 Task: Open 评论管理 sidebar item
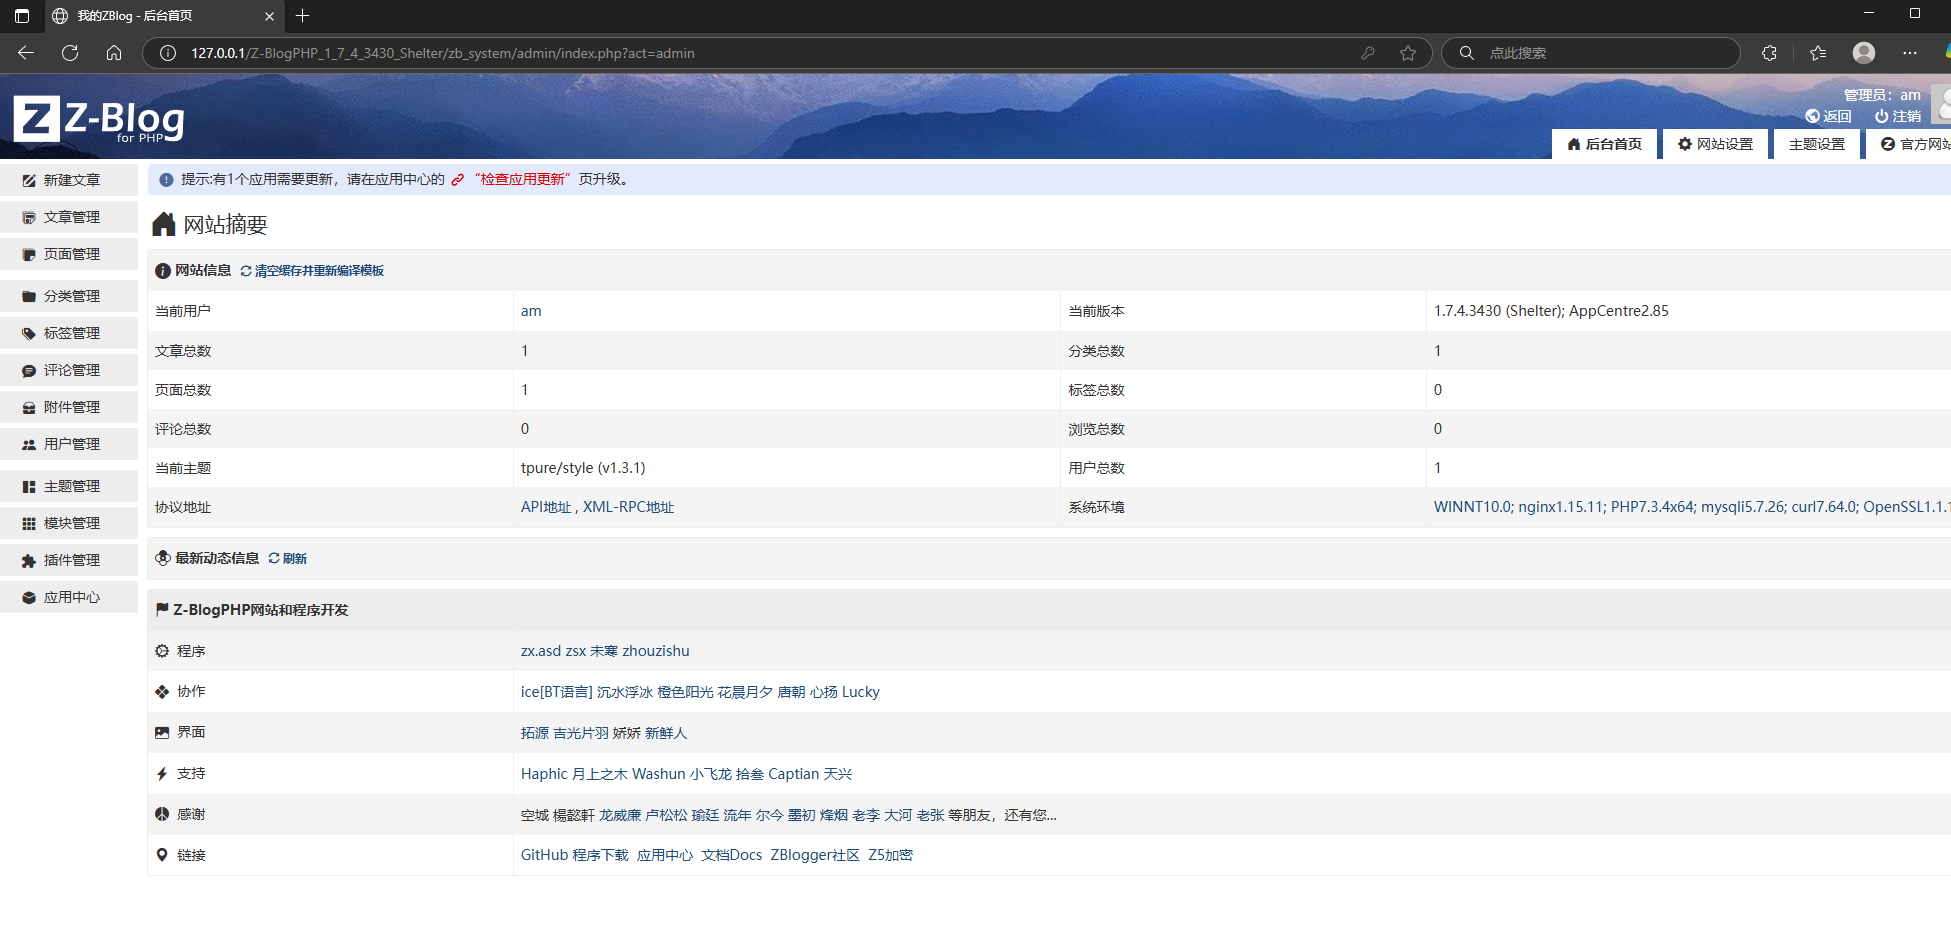coord(69,370)
